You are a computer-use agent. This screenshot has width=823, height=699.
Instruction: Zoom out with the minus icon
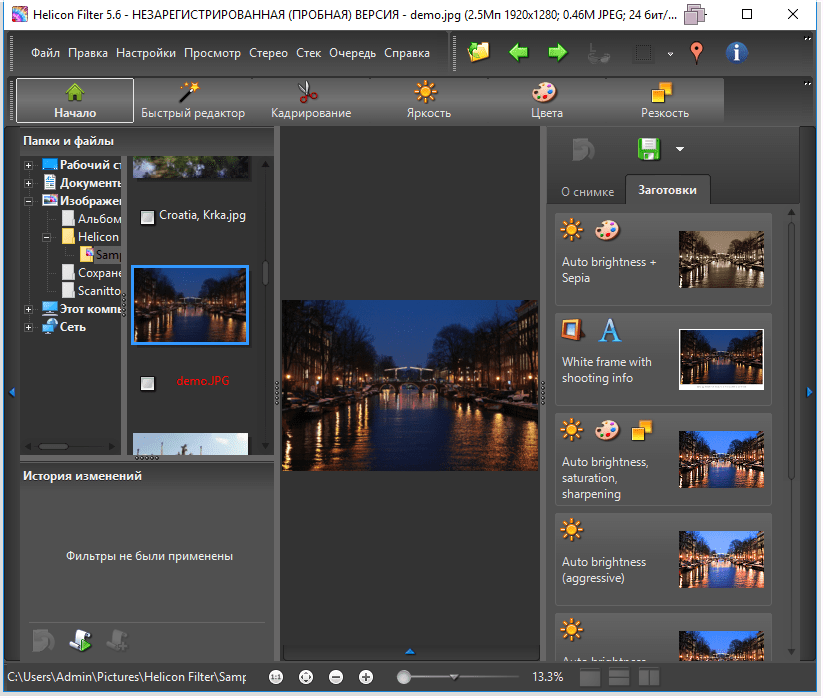[x=336, y=677]
